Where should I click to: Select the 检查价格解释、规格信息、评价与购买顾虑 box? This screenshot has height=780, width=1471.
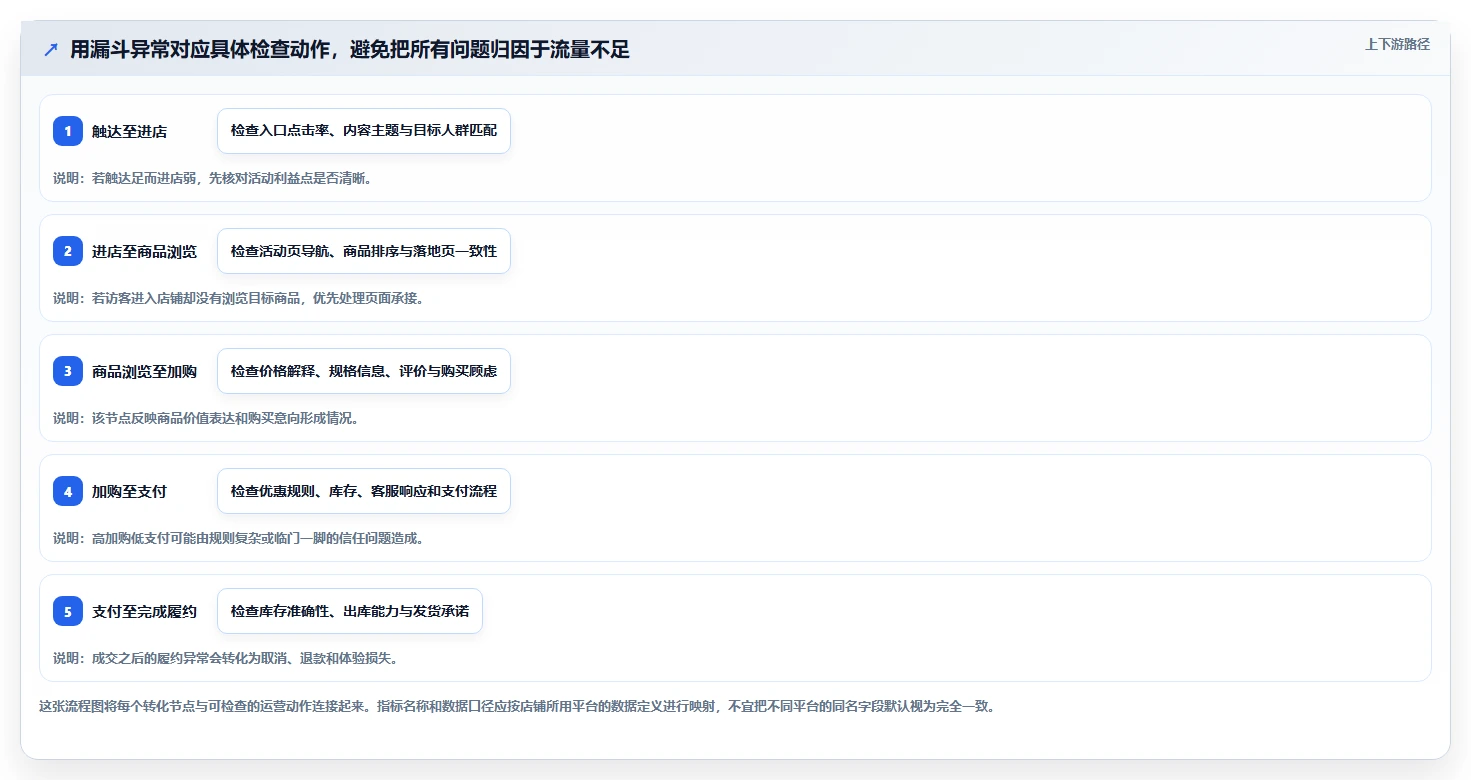(x=364, y=371)
